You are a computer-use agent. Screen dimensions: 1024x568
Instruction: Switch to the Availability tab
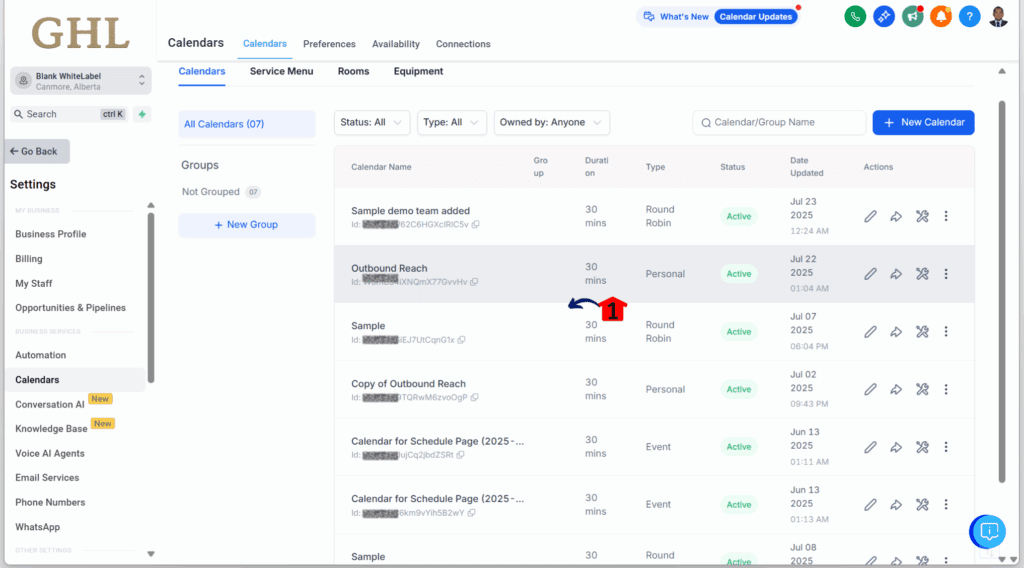click(x=396, y=44)
